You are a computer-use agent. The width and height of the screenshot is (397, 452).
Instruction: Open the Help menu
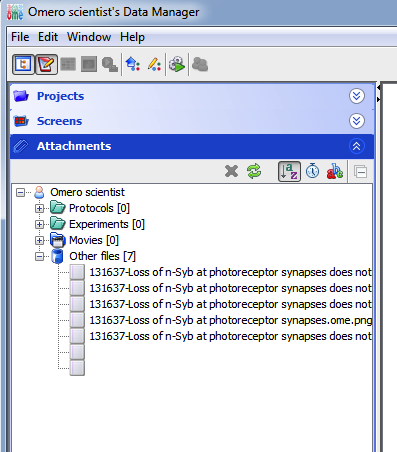[x=132, y=37]
